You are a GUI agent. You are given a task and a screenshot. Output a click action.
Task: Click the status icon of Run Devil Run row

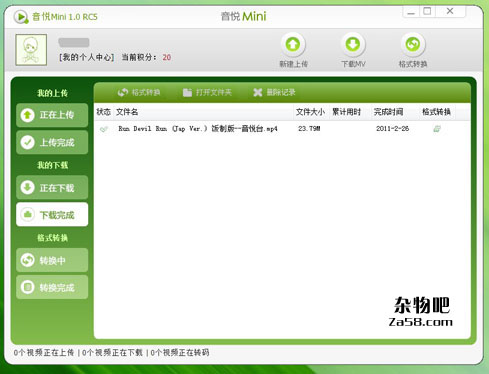click(x=104, y=129)
